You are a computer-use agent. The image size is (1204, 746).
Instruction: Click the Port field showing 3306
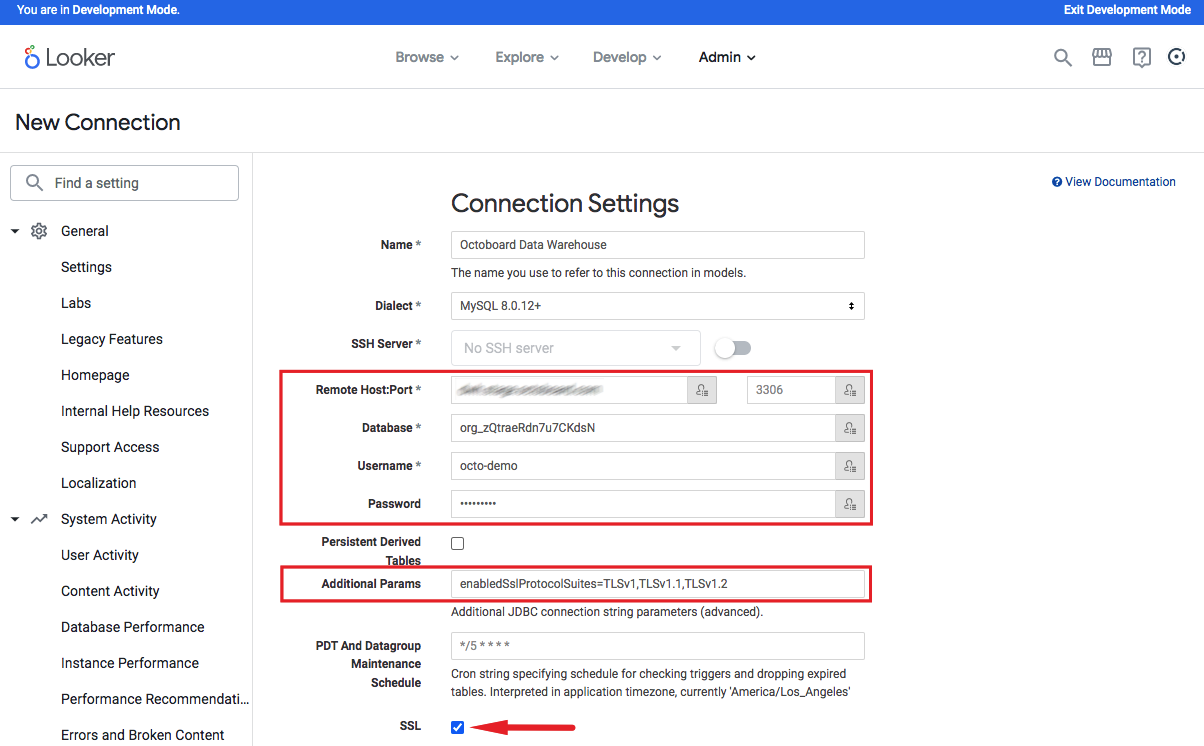click(791, 390)
